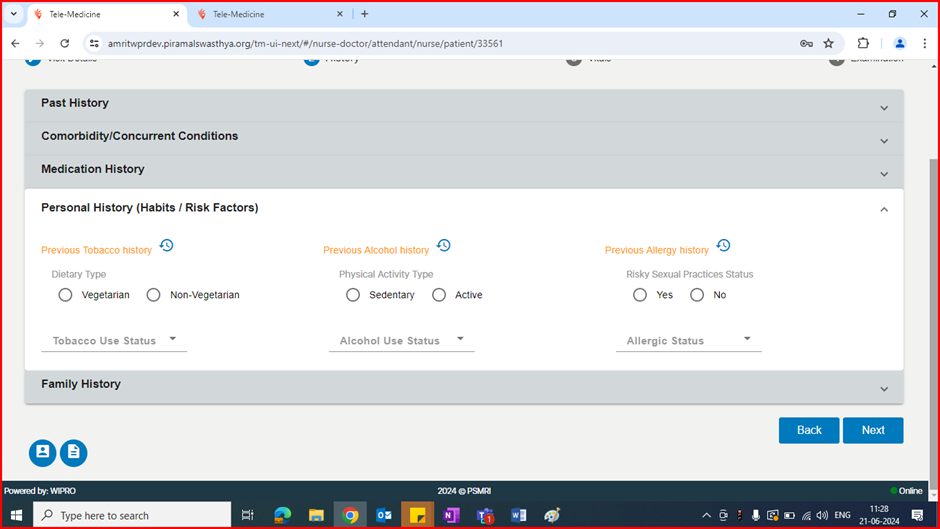Open the volume control in system tray
The image size is (940, 529).
[822, 515]
